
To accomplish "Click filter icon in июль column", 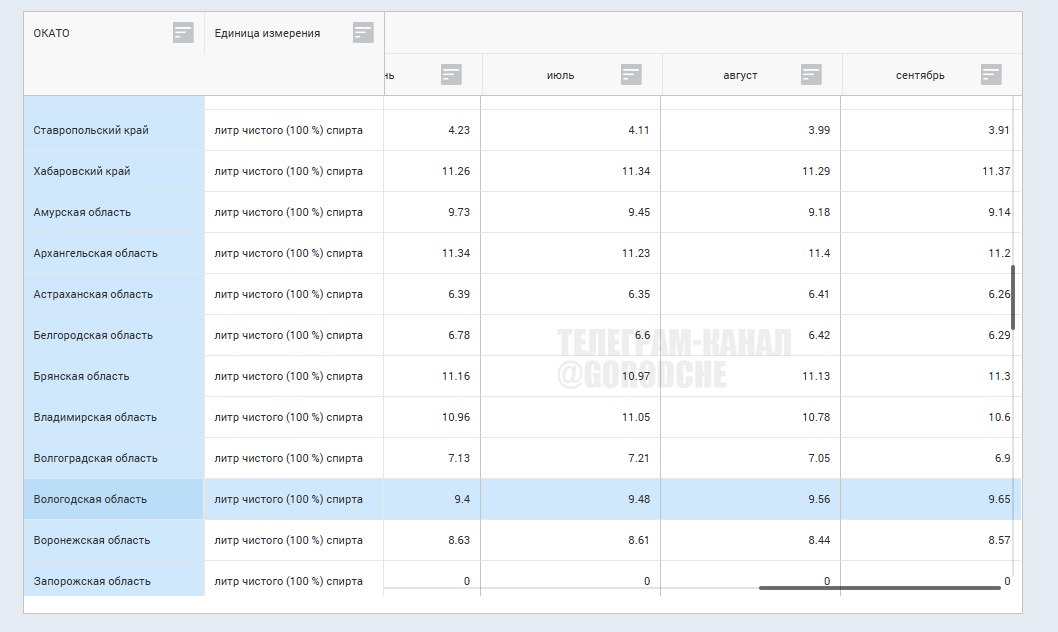I will coord(631,74).
